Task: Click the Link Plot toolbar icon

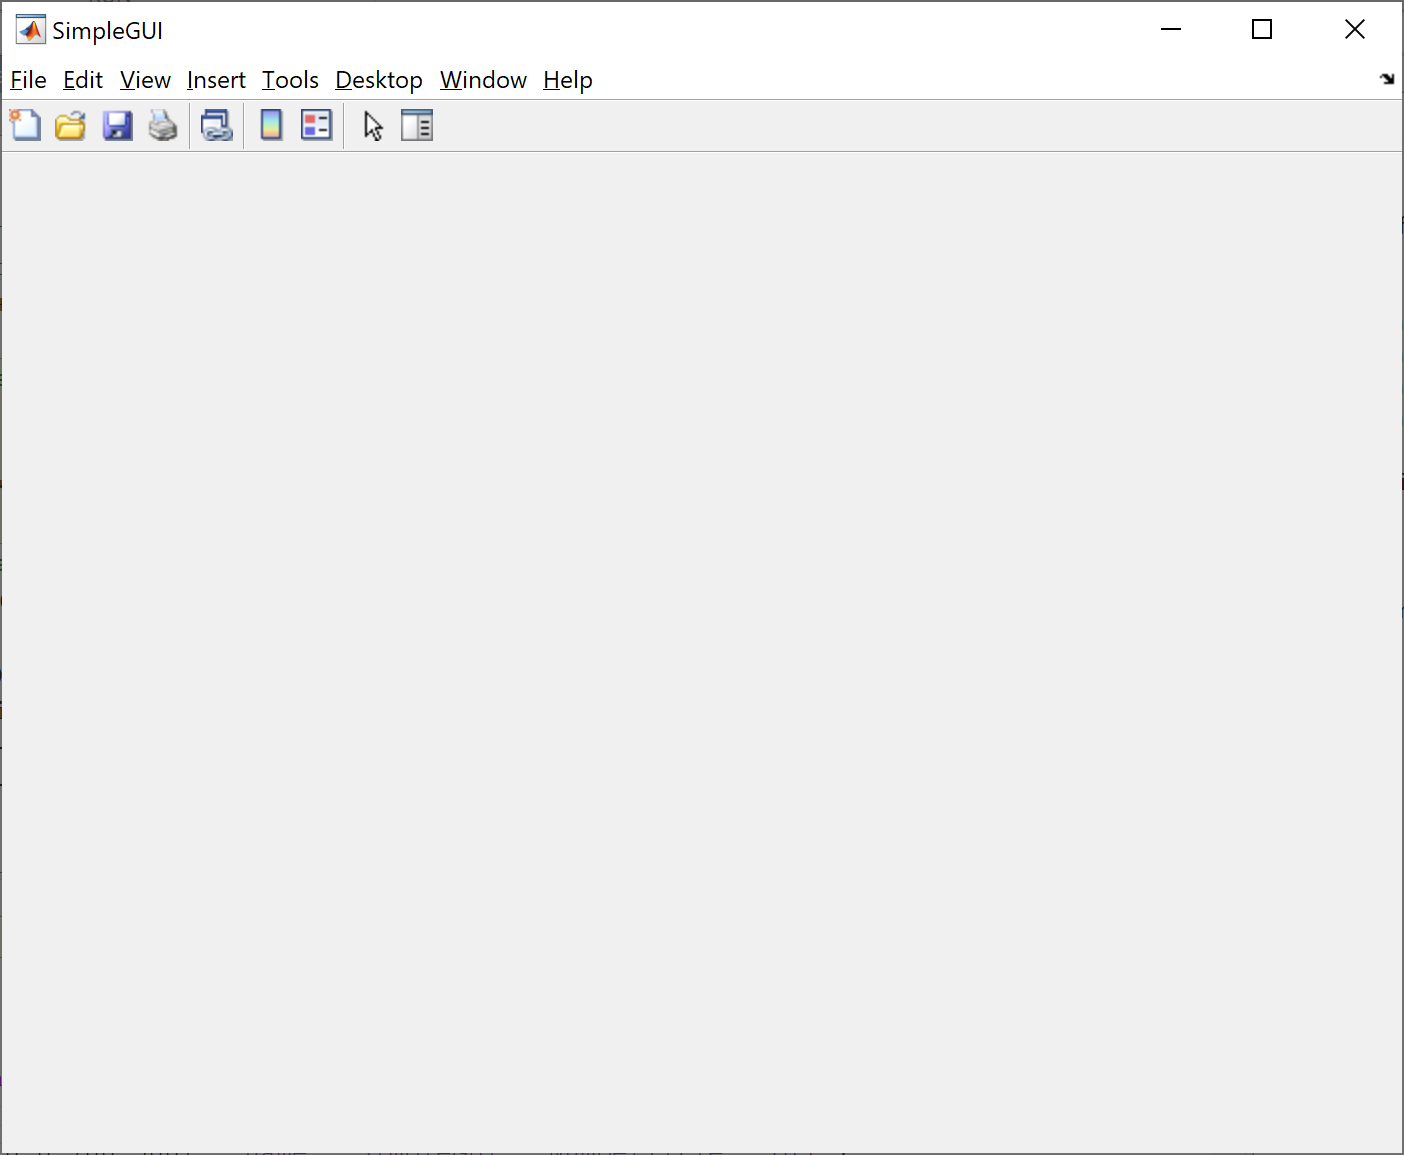Action: point(216,126)
